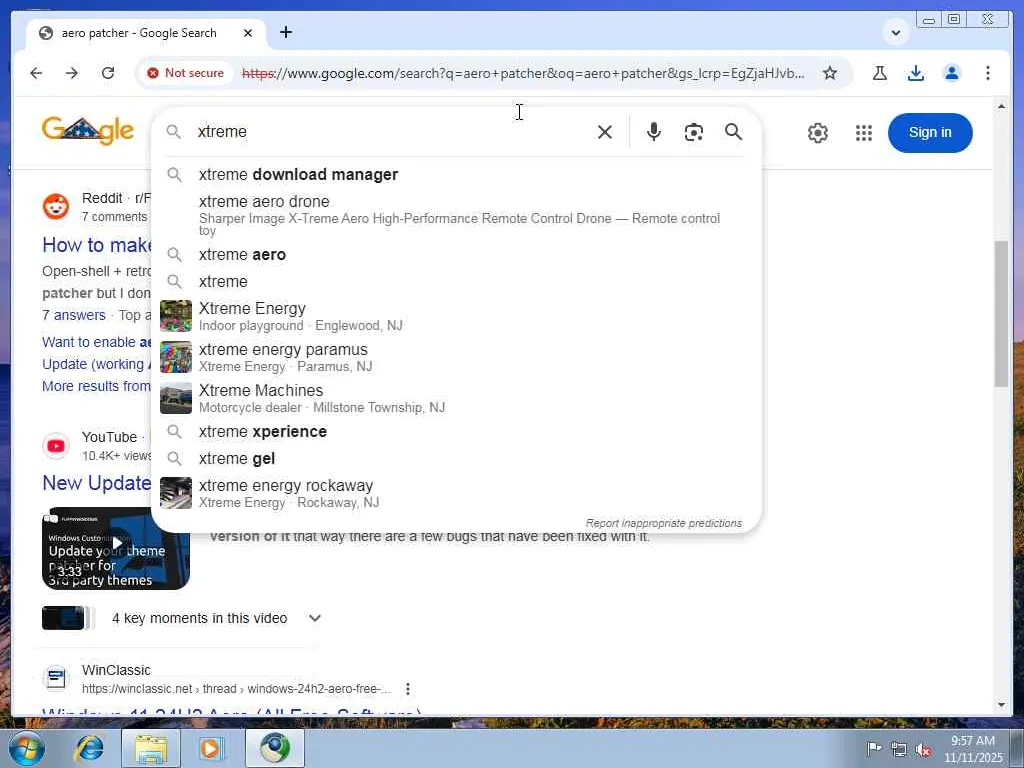Select suggestion xtreme xperience
Screen dimensions: 1024x768
click(x=456, y=432)
